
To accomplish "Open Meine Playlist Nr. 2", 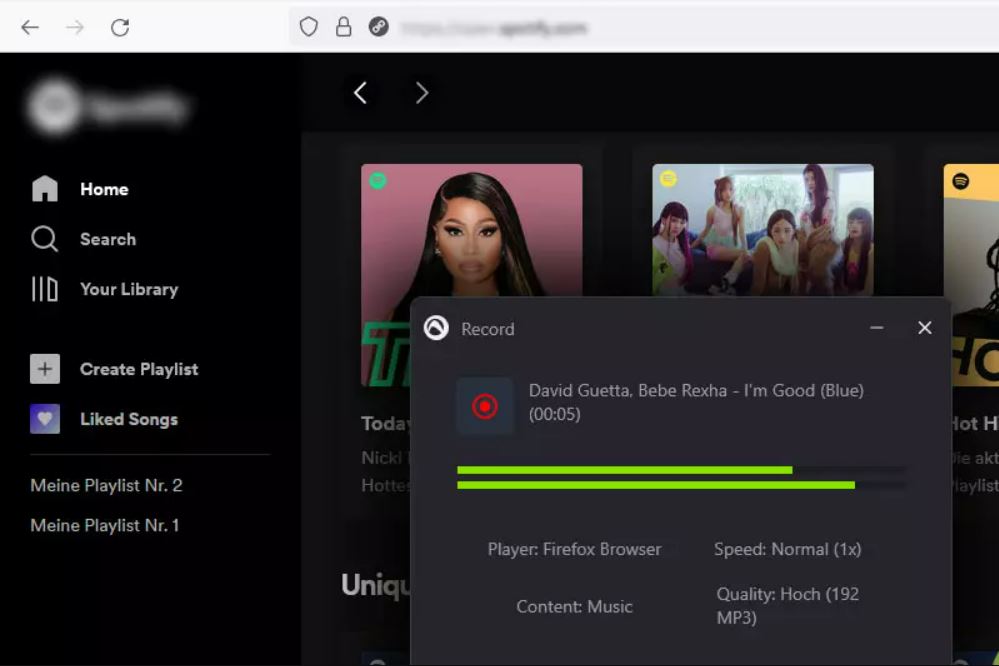I will click(106, 486).
